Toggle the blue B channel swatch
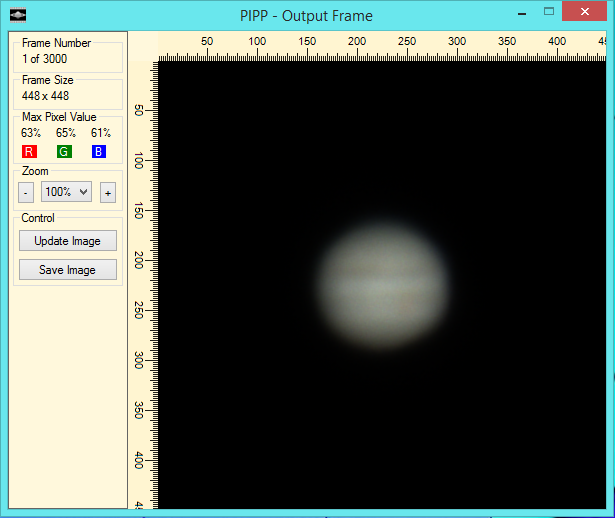The width and height of the screenshot is (615, 518). (99, 151)
